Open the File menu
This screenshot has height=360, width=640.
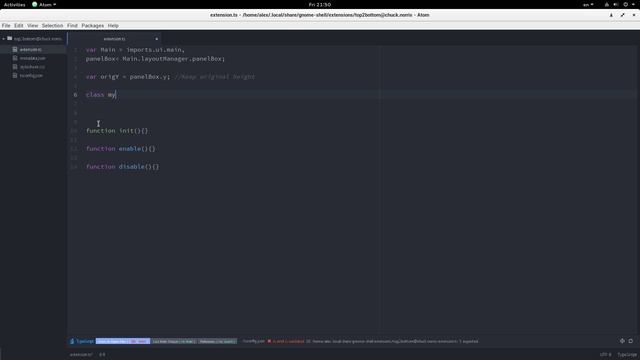point(6,25)
